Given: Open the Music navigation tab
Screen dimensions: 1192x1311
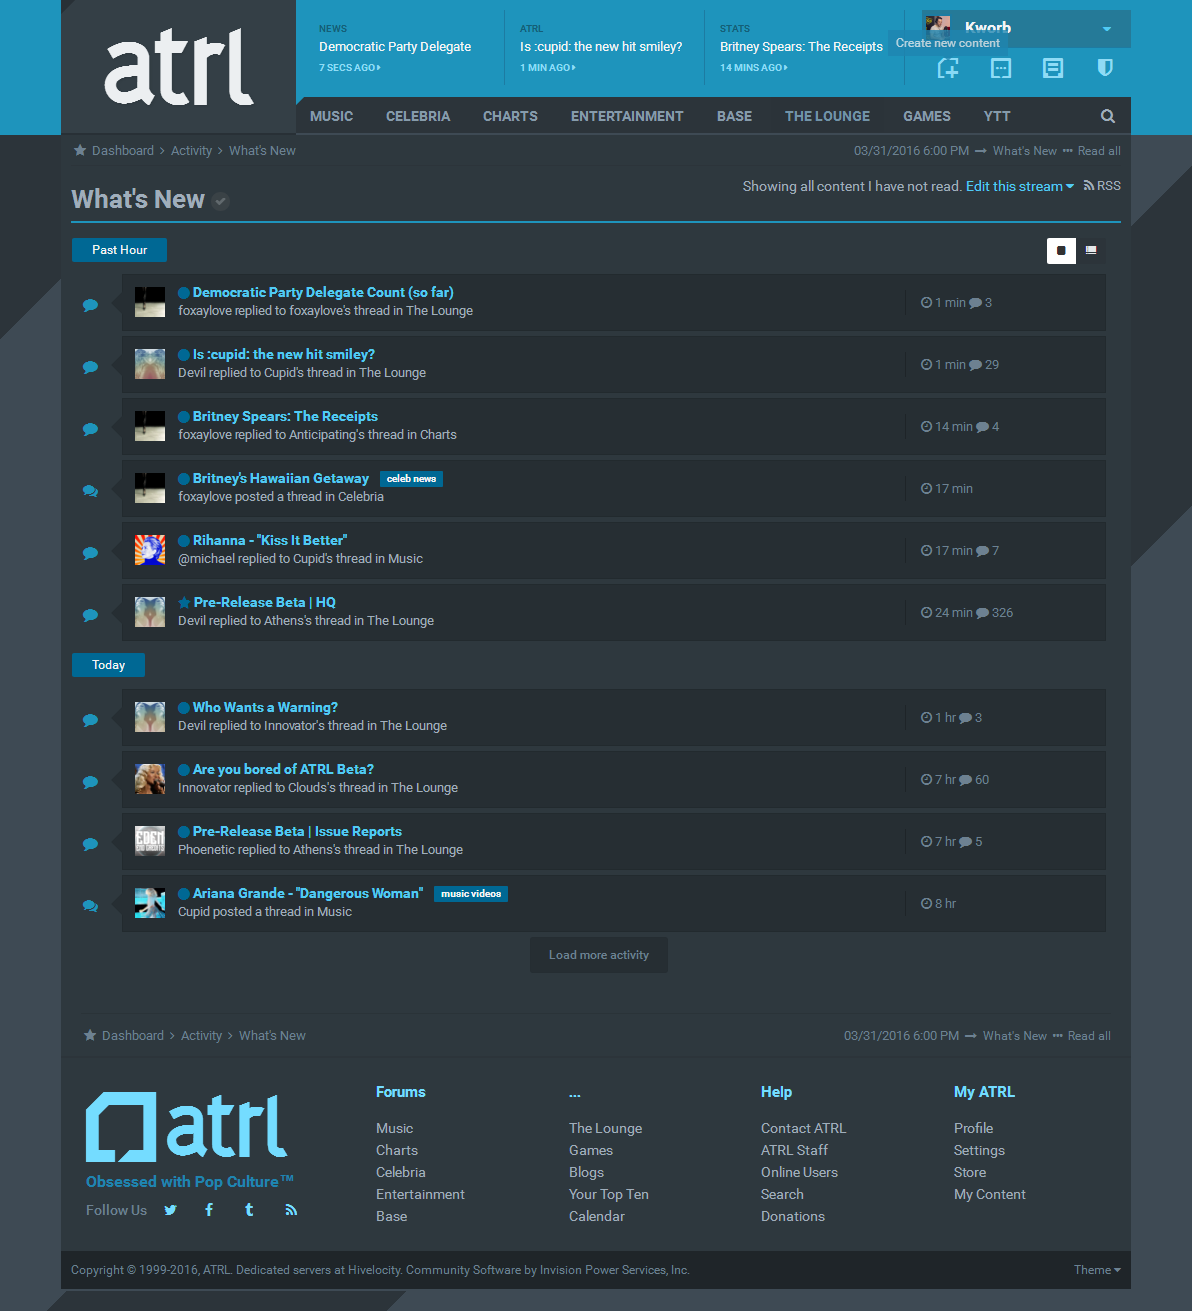Looking at the screenshot, I should [x=331, y=116].
